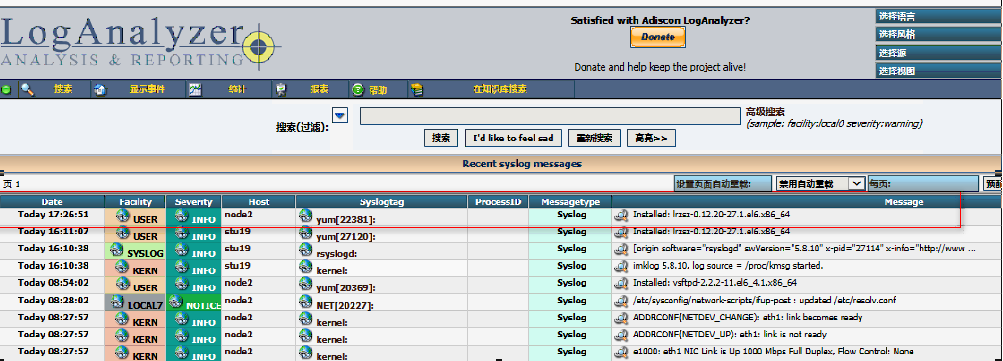Expand advanced options with 高亮>> button
1003x361 pixels.
pyautogui.click(x=651, y=138)
